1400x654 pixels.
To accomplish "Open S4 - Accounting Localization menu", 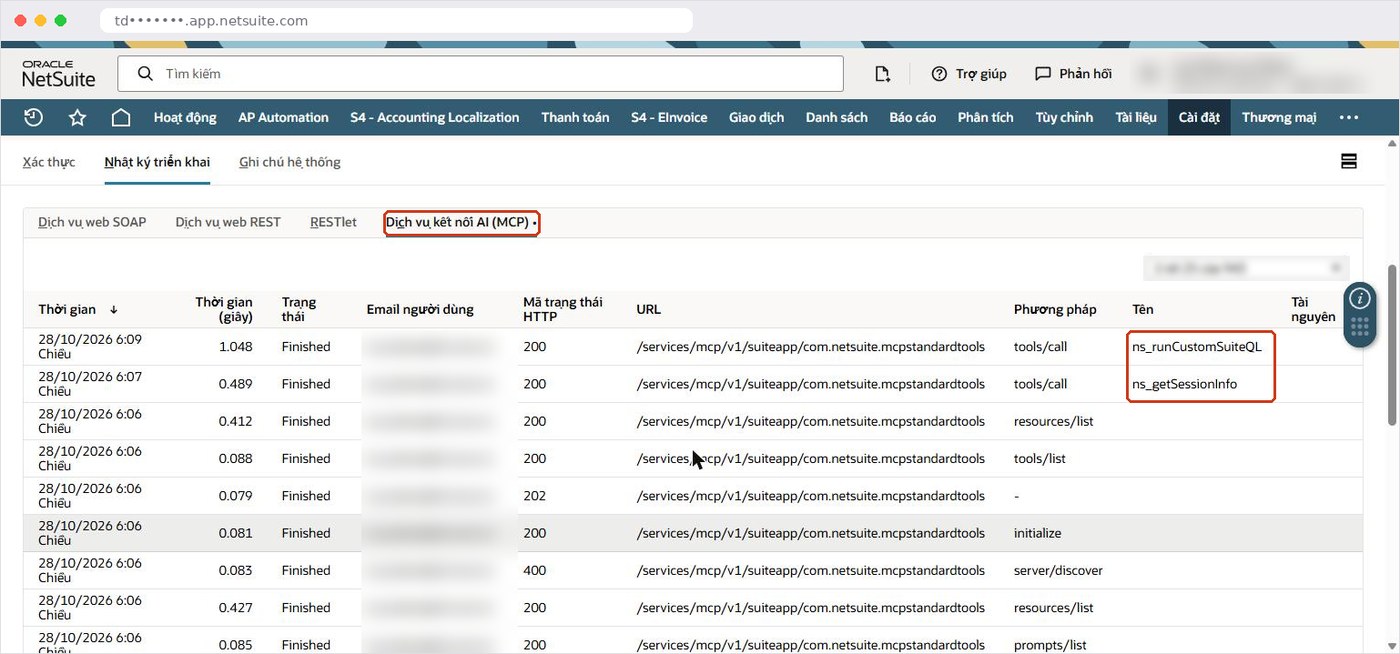I will [435, 117].
